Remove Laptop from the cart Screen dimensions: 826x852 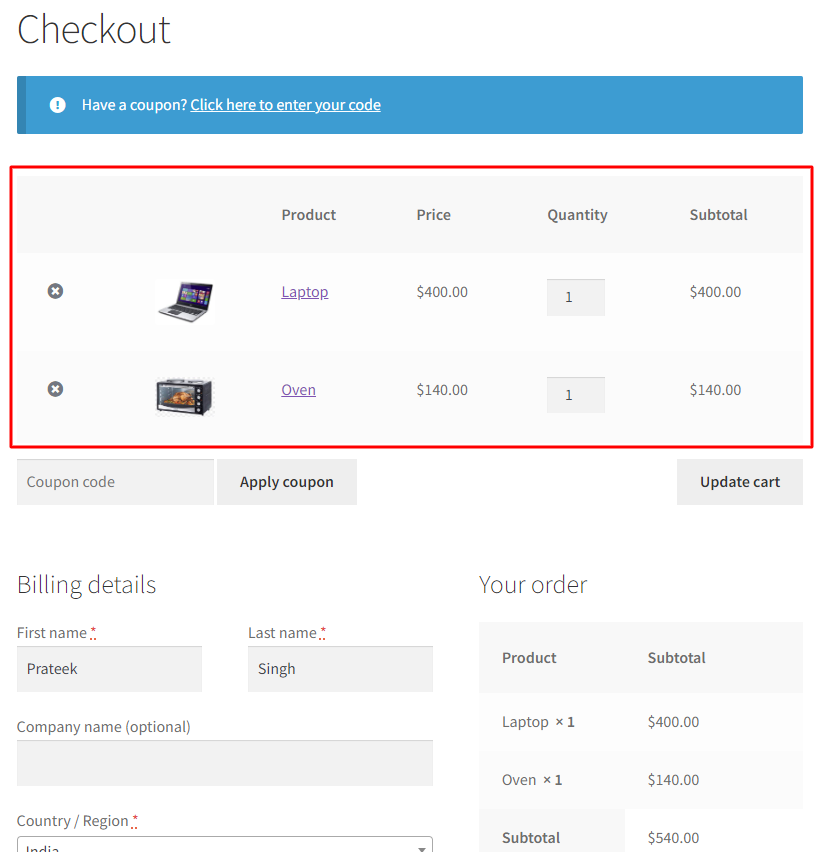(x=55, y=291)
